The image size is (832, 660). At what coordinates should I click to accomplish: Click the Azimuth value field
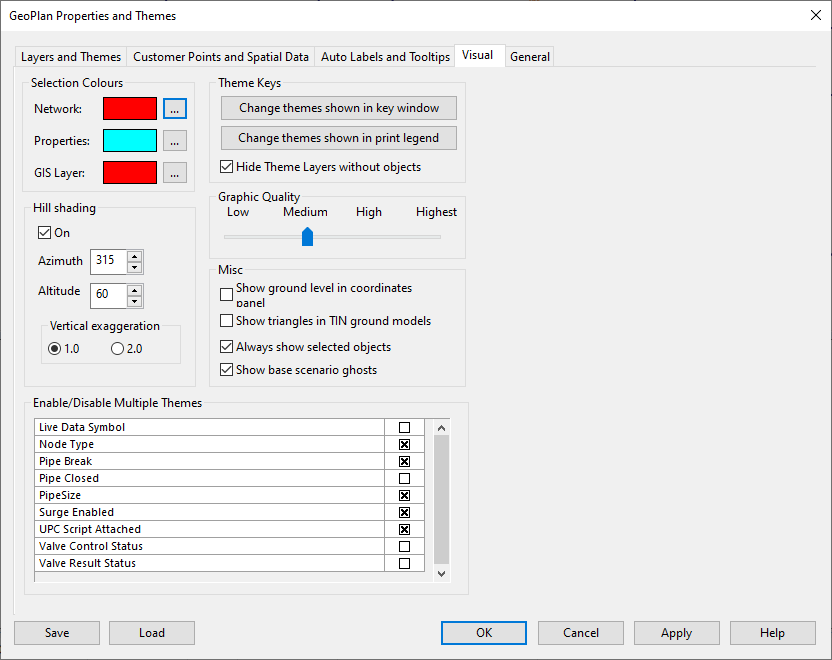pyautogui.click(x=108, y=262)
